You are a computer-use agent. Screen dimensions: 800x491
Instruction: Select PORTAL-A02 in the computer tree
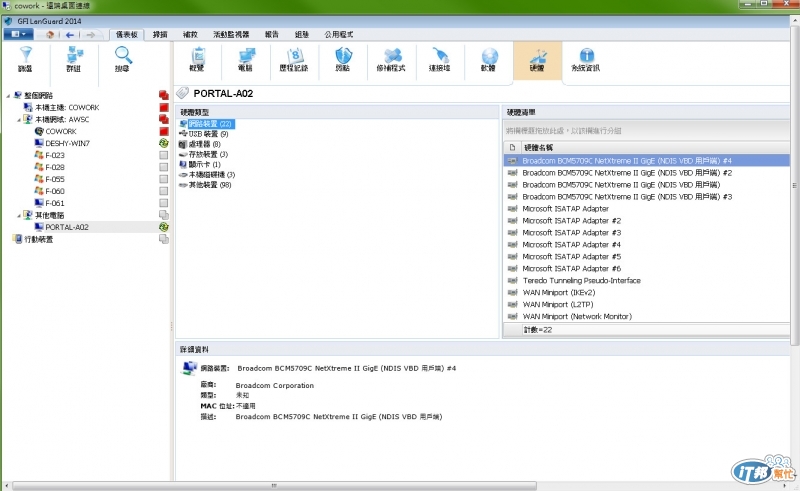(67, 227)
